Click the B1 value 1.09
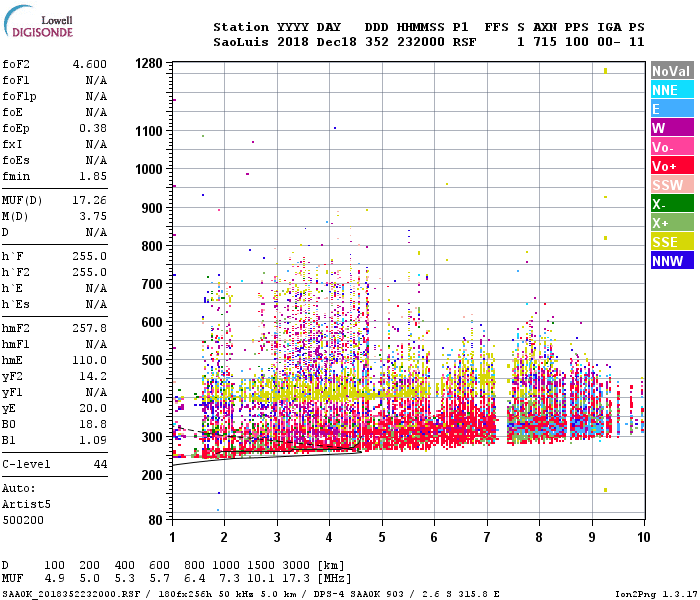 [x=93, y=441]
